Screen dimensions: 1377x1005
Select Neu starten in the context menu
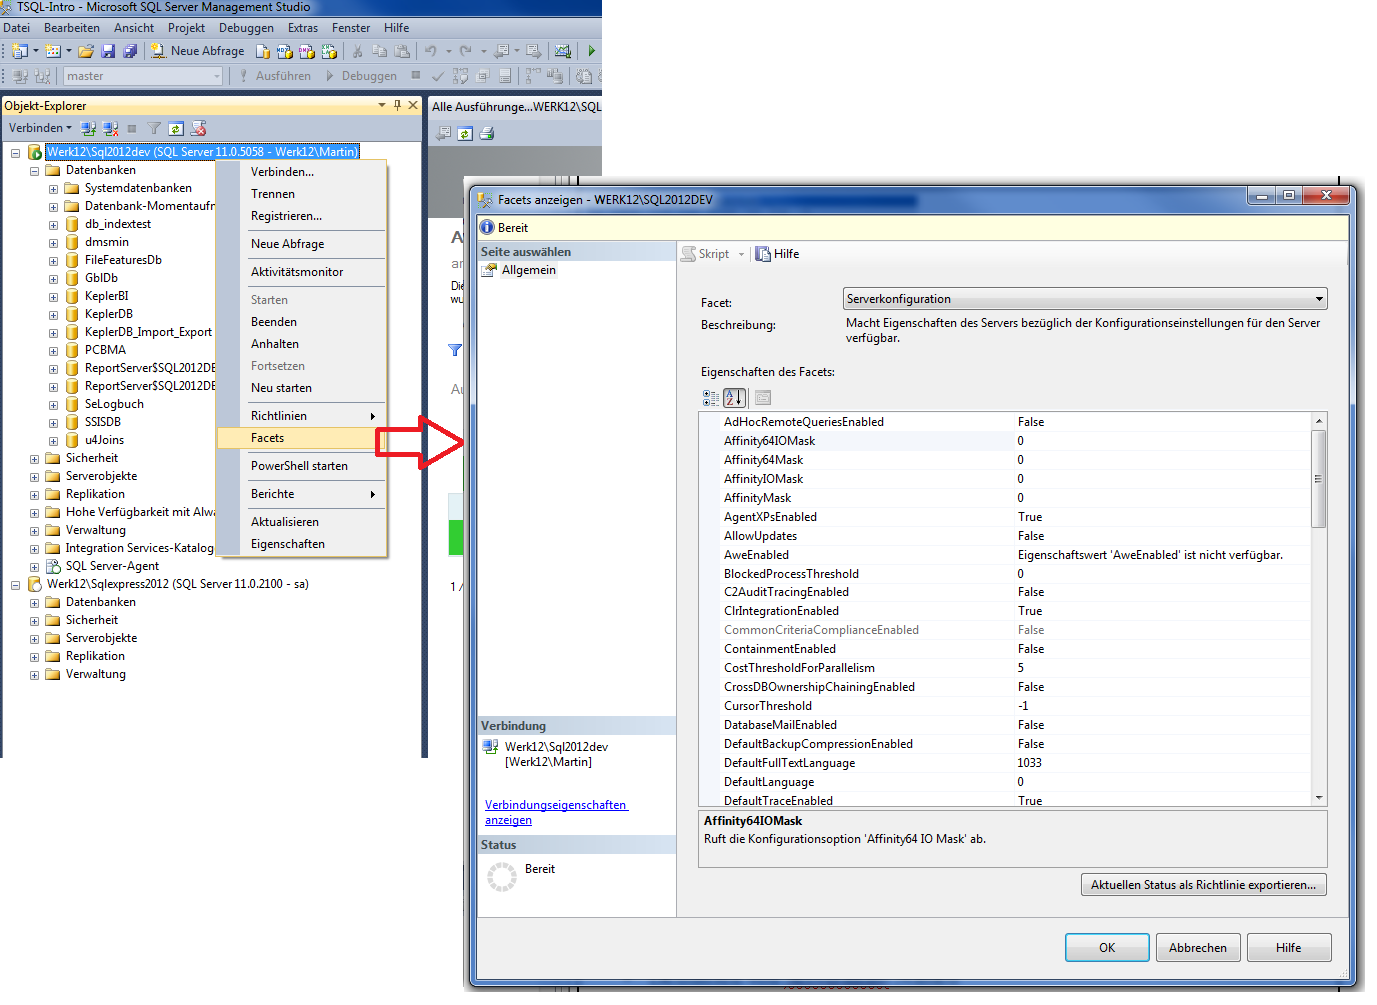click(302, 388)
